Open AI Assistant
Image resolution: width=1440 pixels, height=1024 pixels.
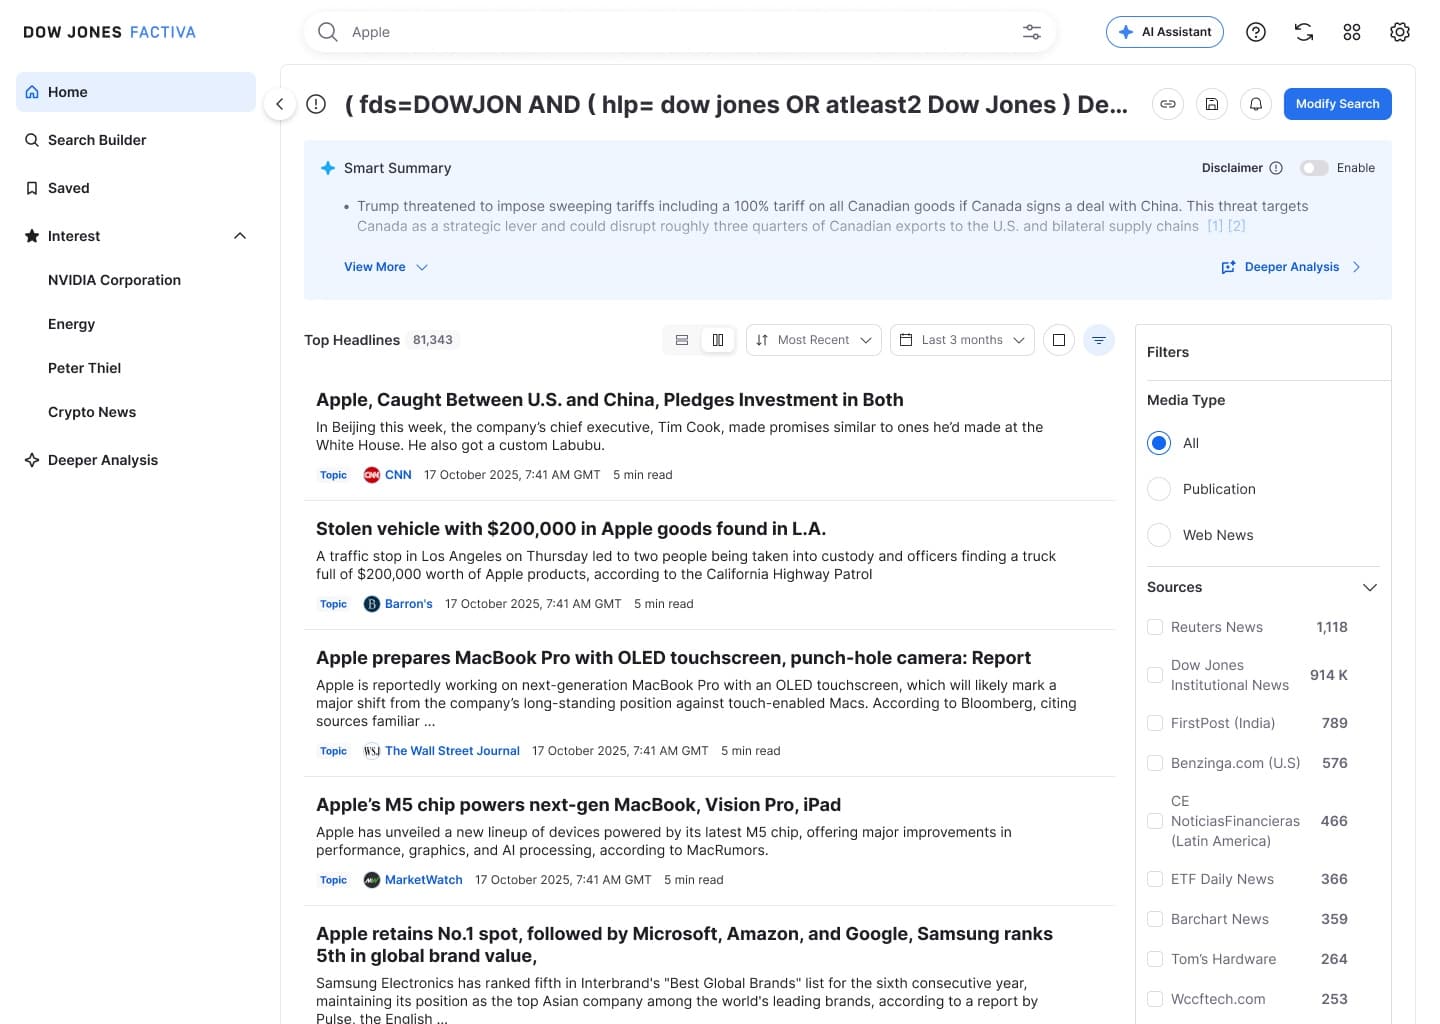(1165, 32)
